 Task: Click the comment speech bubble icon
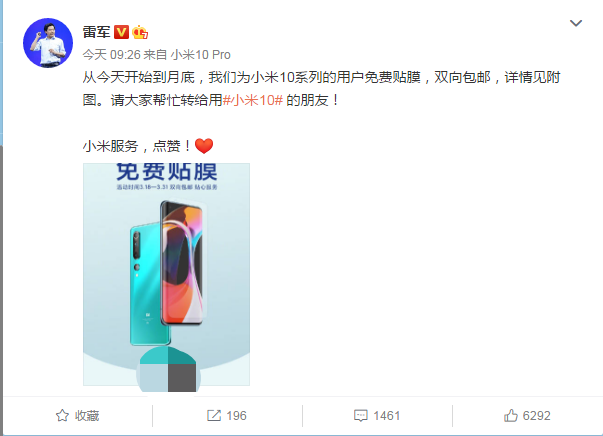pos(361,416)
